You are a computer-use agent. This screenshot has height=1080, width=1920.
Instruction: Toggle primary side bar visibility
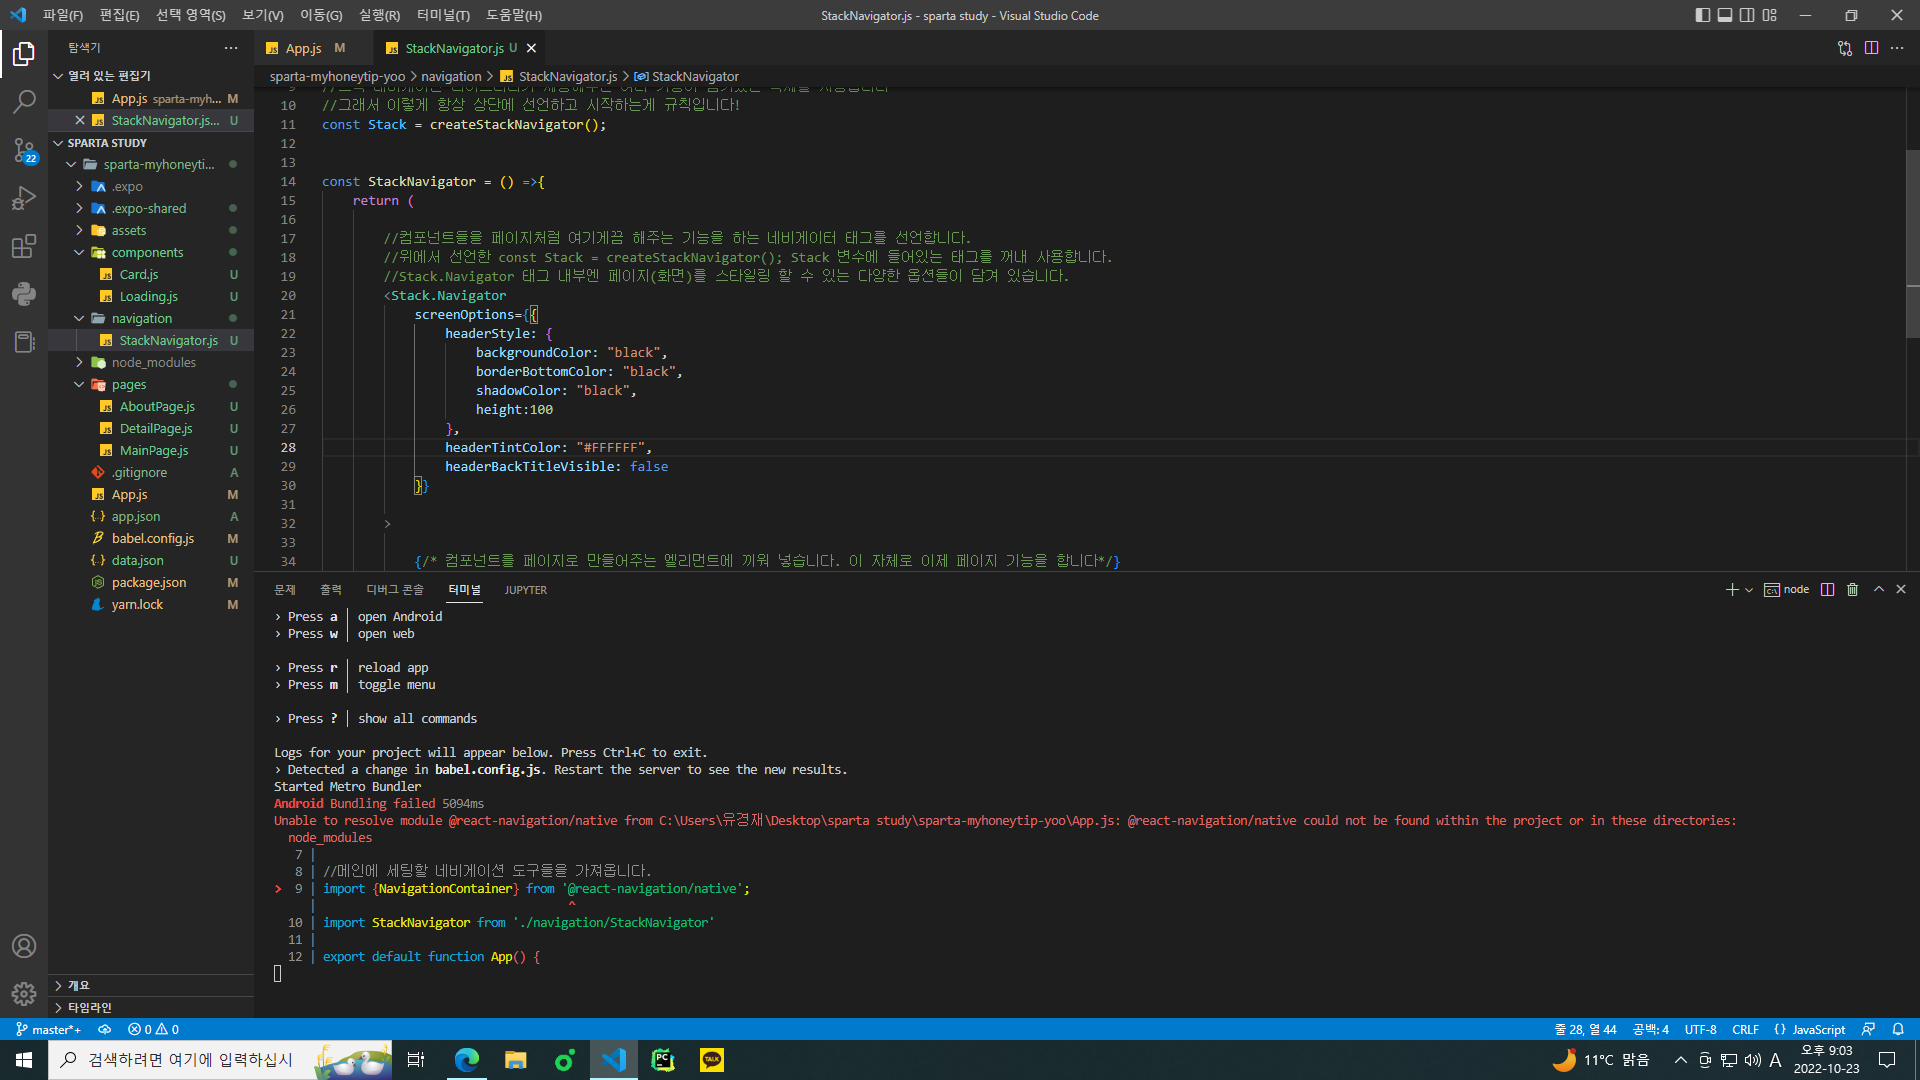(1703, 15)
